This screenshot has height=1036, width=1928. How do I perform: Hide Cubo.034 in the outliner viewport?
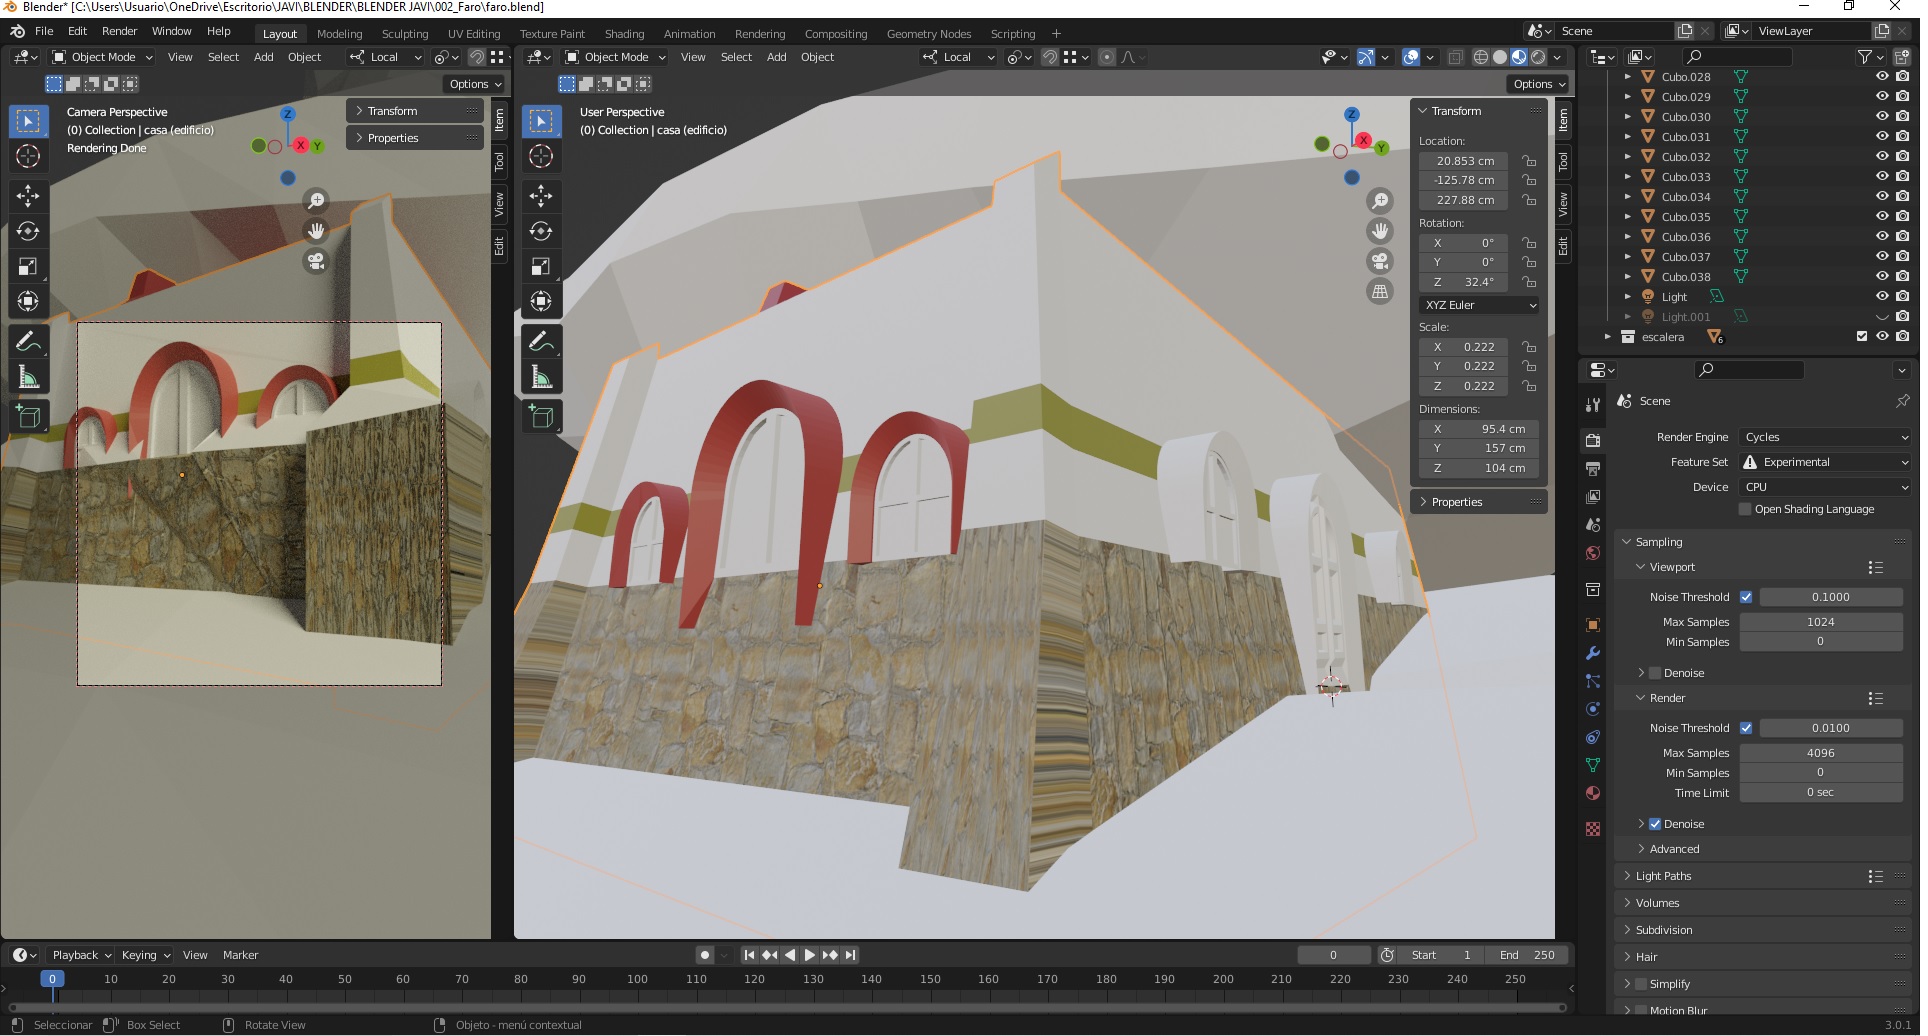point(1882,196)
